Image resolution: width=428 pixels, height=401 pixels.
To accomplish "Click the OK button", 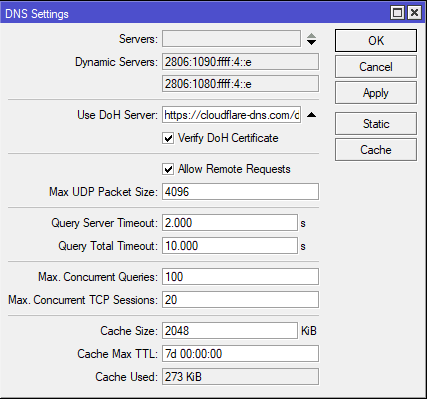I will click(376, 40).
